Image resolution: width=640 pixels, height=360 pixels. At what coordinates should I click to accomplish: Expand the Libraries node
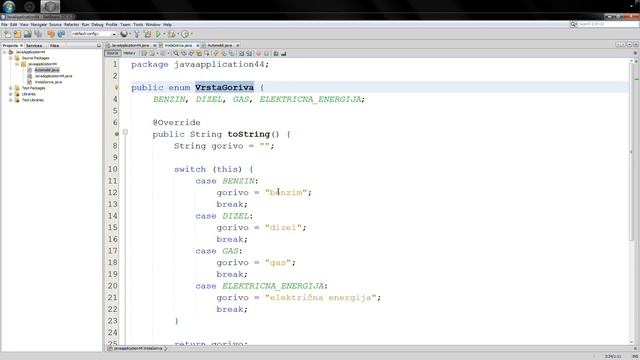[x=11, y=94]
